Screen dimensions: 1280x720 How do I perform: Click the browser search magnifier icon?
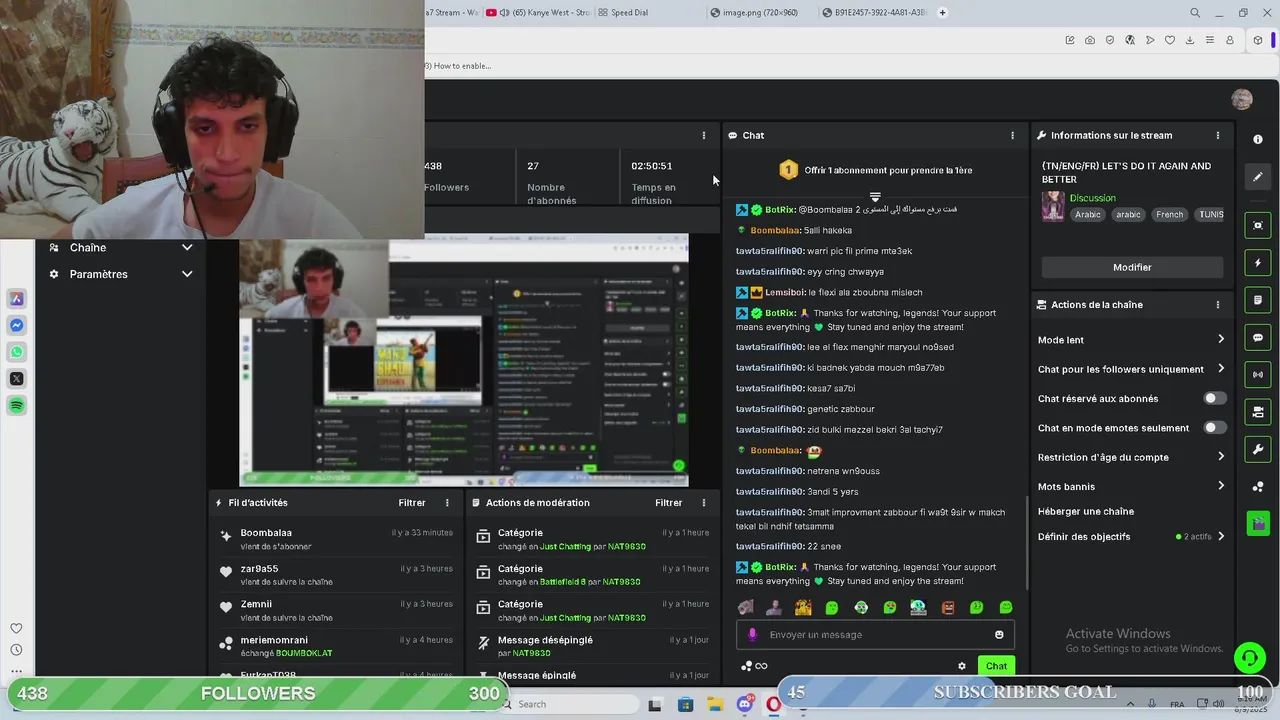coord(1195,13)
